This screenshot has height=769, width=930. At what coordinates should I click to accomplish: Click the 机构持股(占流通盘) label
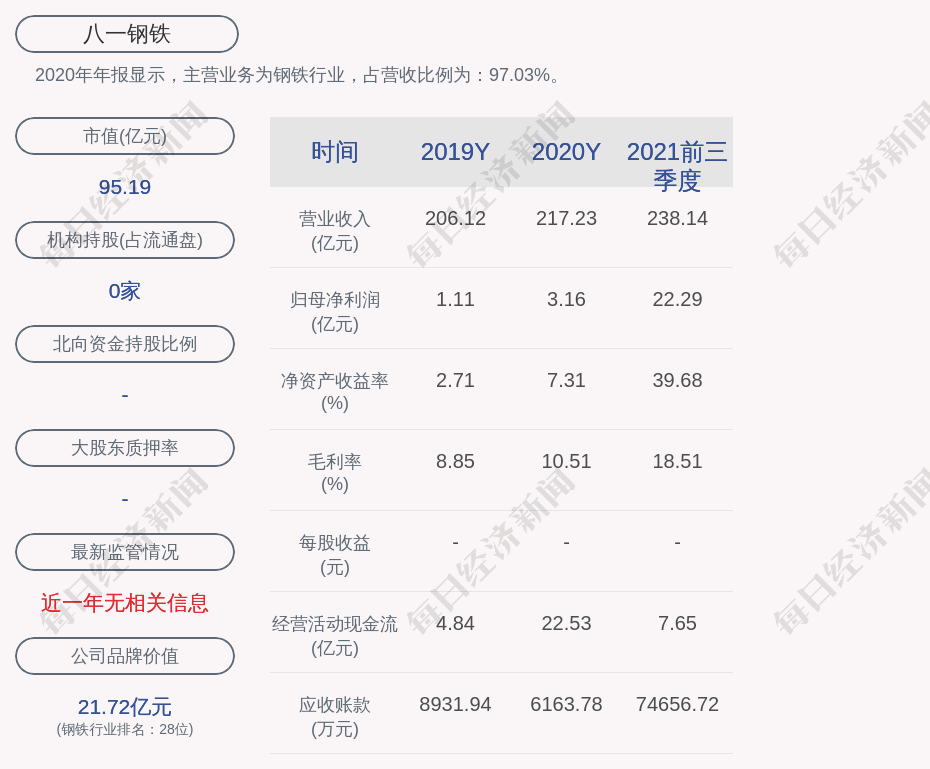click(x=125, y=240)
